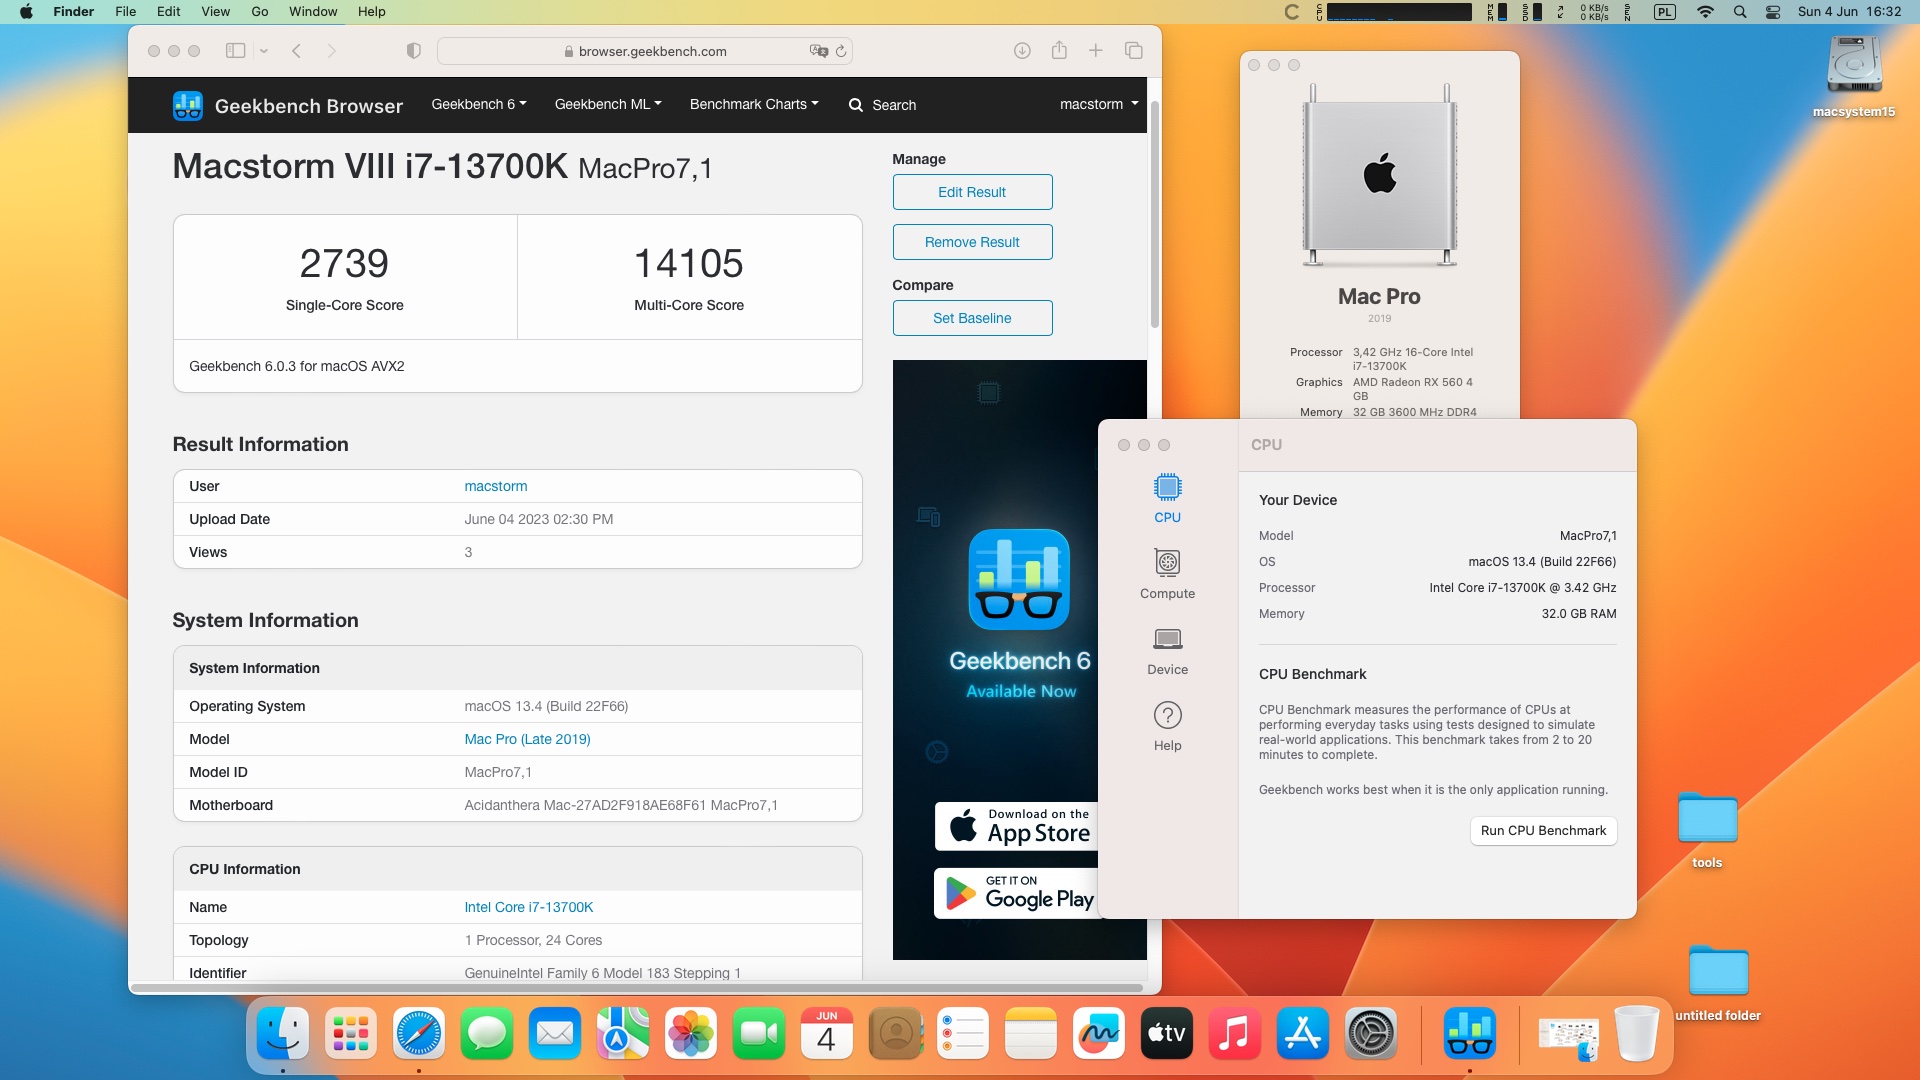Click Safari's share icon in toolbar

[1059, 51]
